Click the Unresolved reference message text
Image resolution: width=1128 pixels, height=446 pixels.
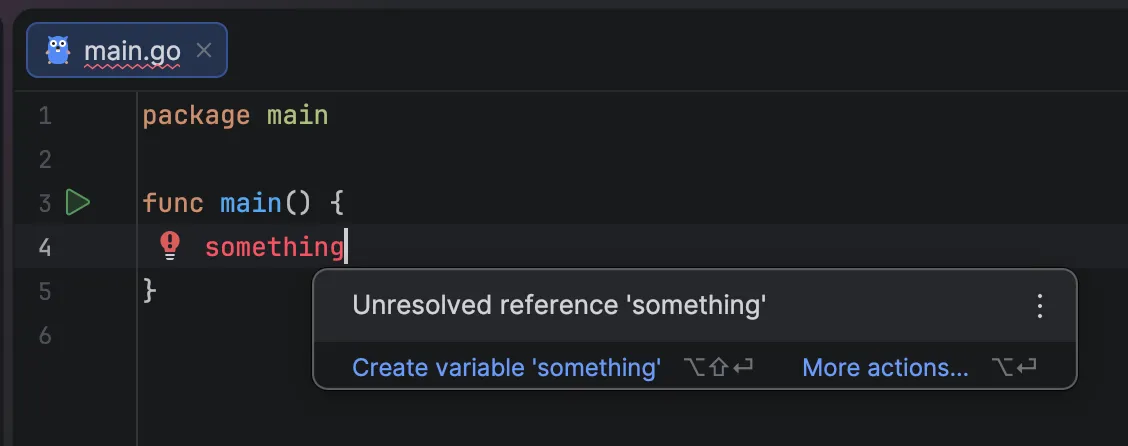click(x=559, y=306)
